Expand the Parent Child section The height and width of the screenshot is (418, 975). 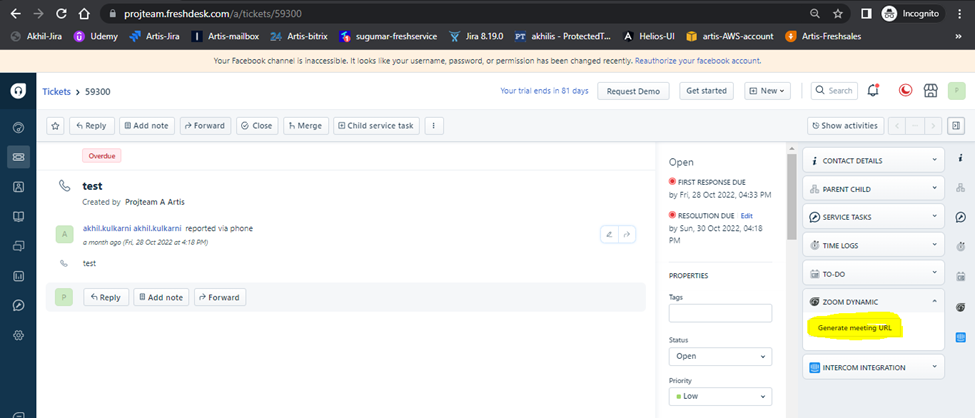coord(873,189)
